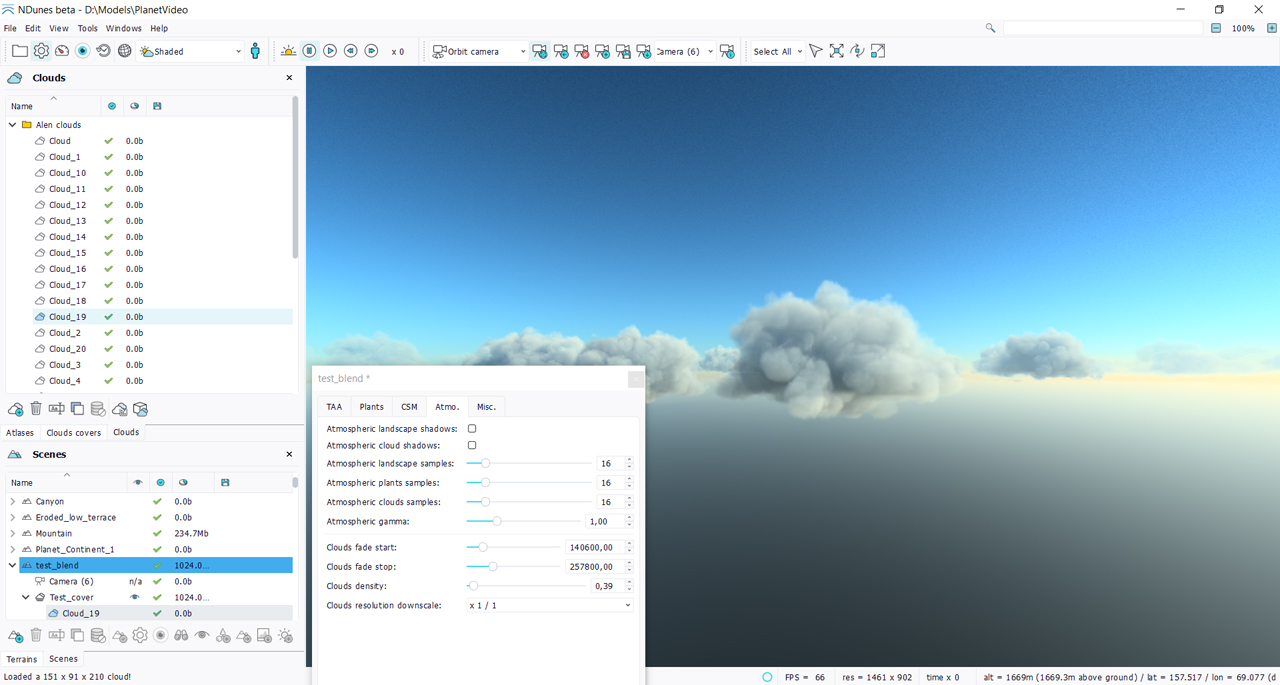The height and width of the screenshot is (685, 1280).
Task: Enable Atmospheric cloud shadows checkbox
Action: [x=472, y=445]
